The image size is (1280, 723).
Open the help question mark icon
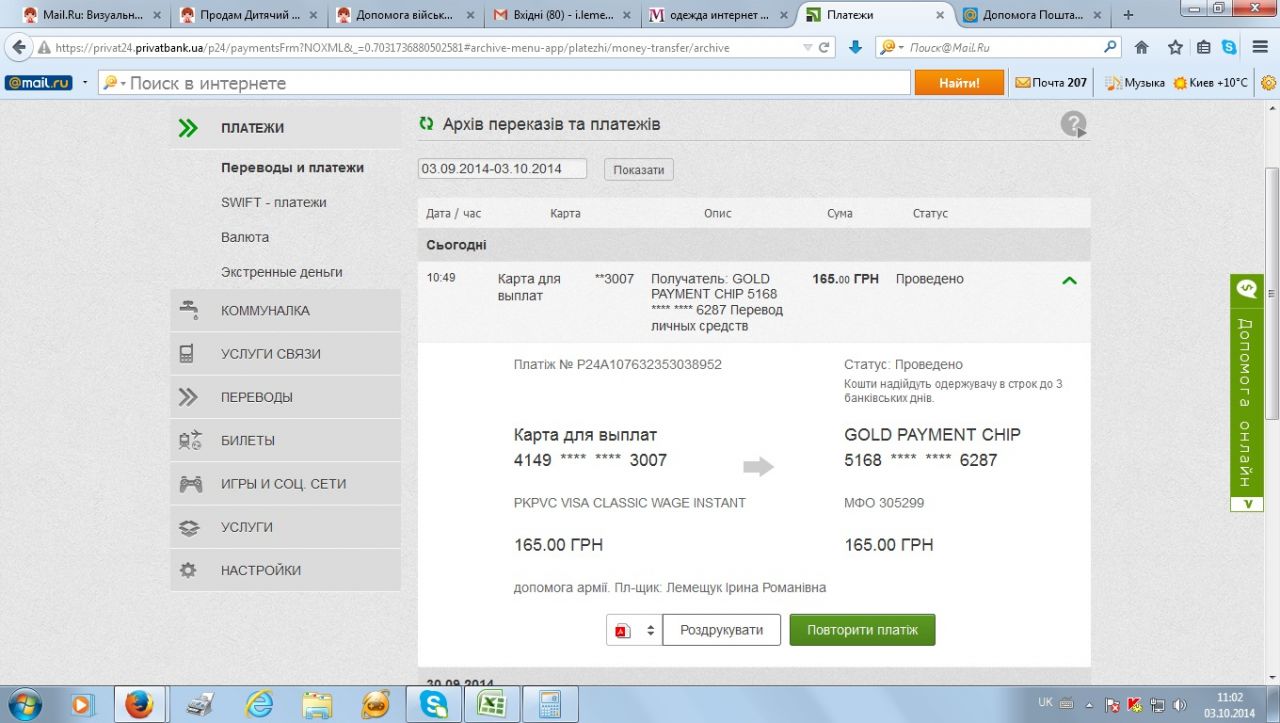point(1073,125)
